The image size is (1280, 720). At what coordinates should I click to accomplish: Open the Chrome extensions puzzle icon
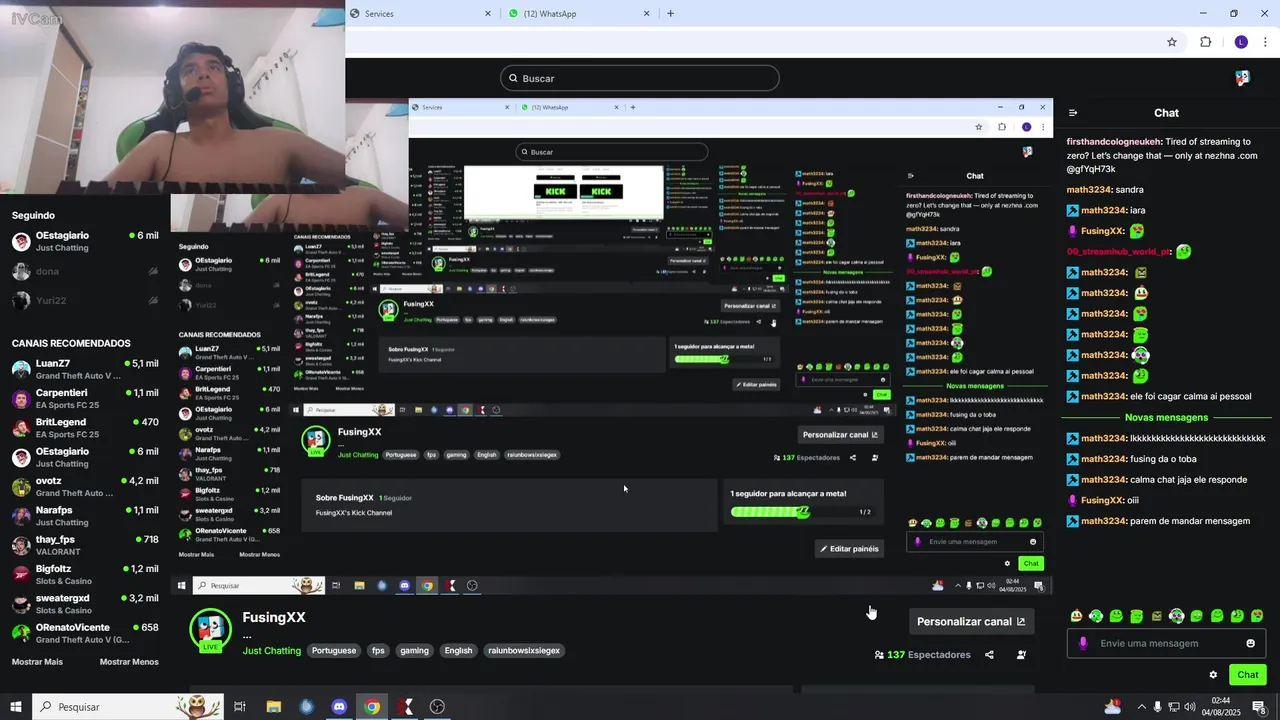pos(1205,42)
